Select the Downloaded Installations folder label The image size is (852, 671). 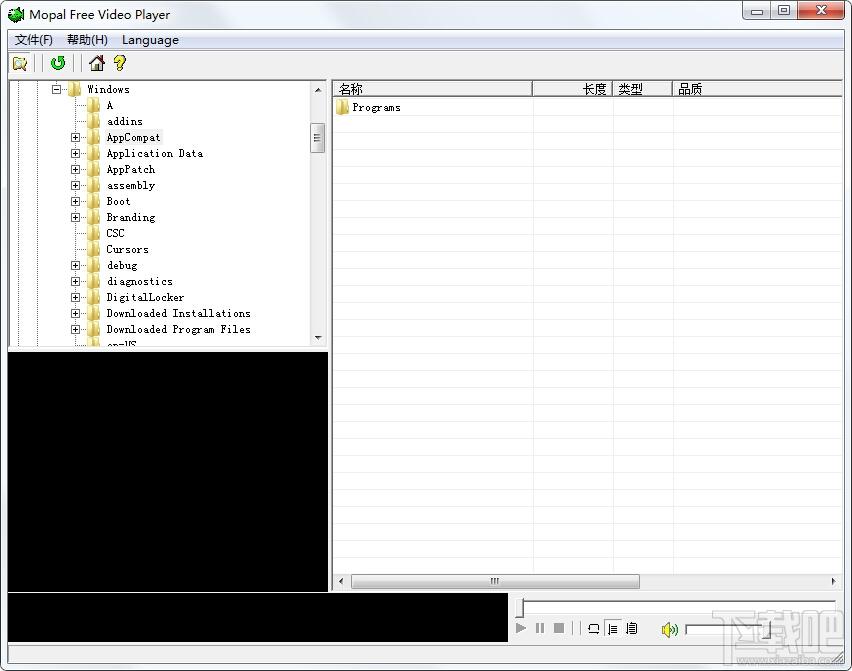click(x=178, y=313)
